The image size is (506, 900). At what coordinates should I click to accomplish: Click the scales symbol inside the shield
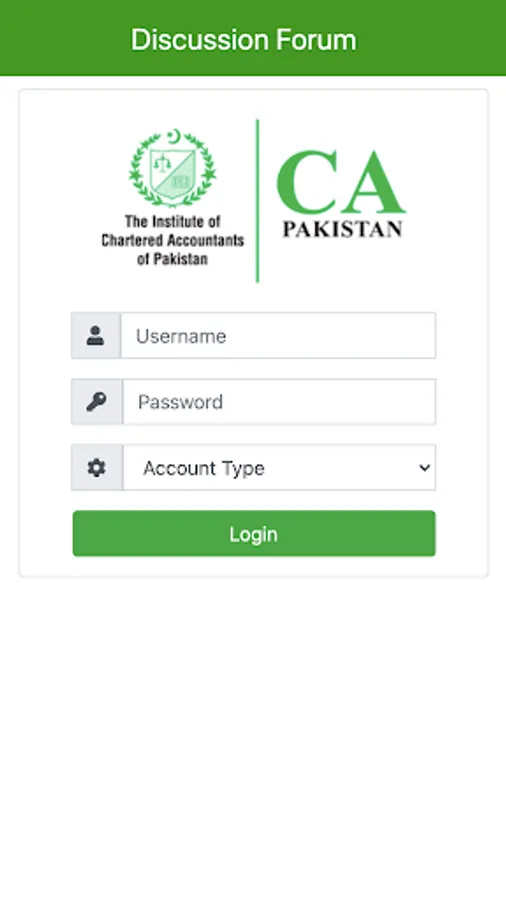pos(163,164)
